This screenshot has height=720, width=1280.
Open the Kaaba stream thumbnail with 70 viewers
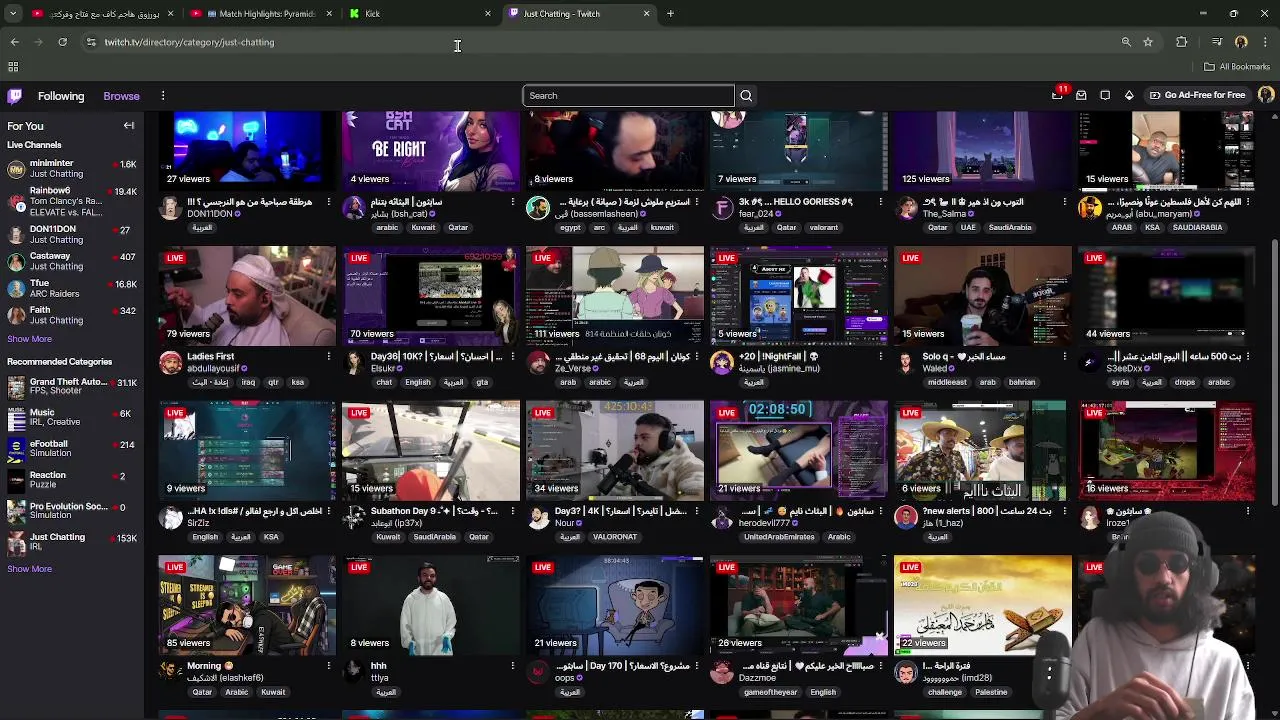pyautogui.click(x=431, y=295)
